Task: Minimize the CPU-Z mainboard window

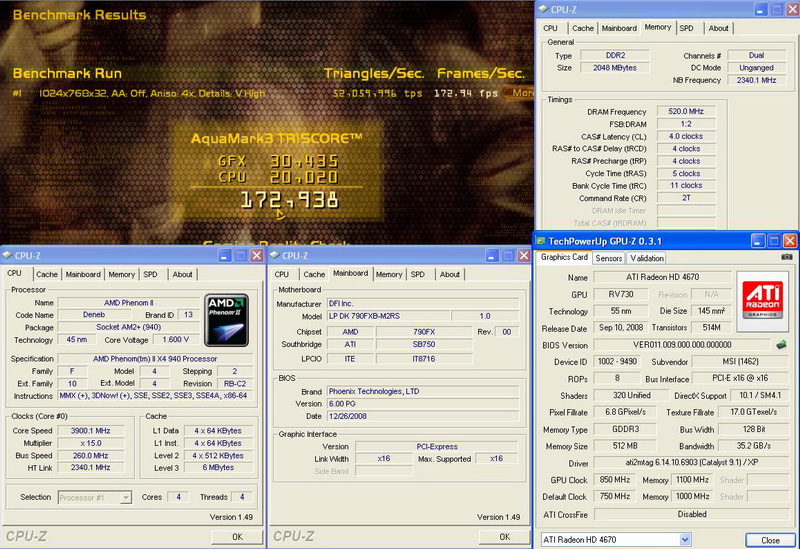Action: 491,256
